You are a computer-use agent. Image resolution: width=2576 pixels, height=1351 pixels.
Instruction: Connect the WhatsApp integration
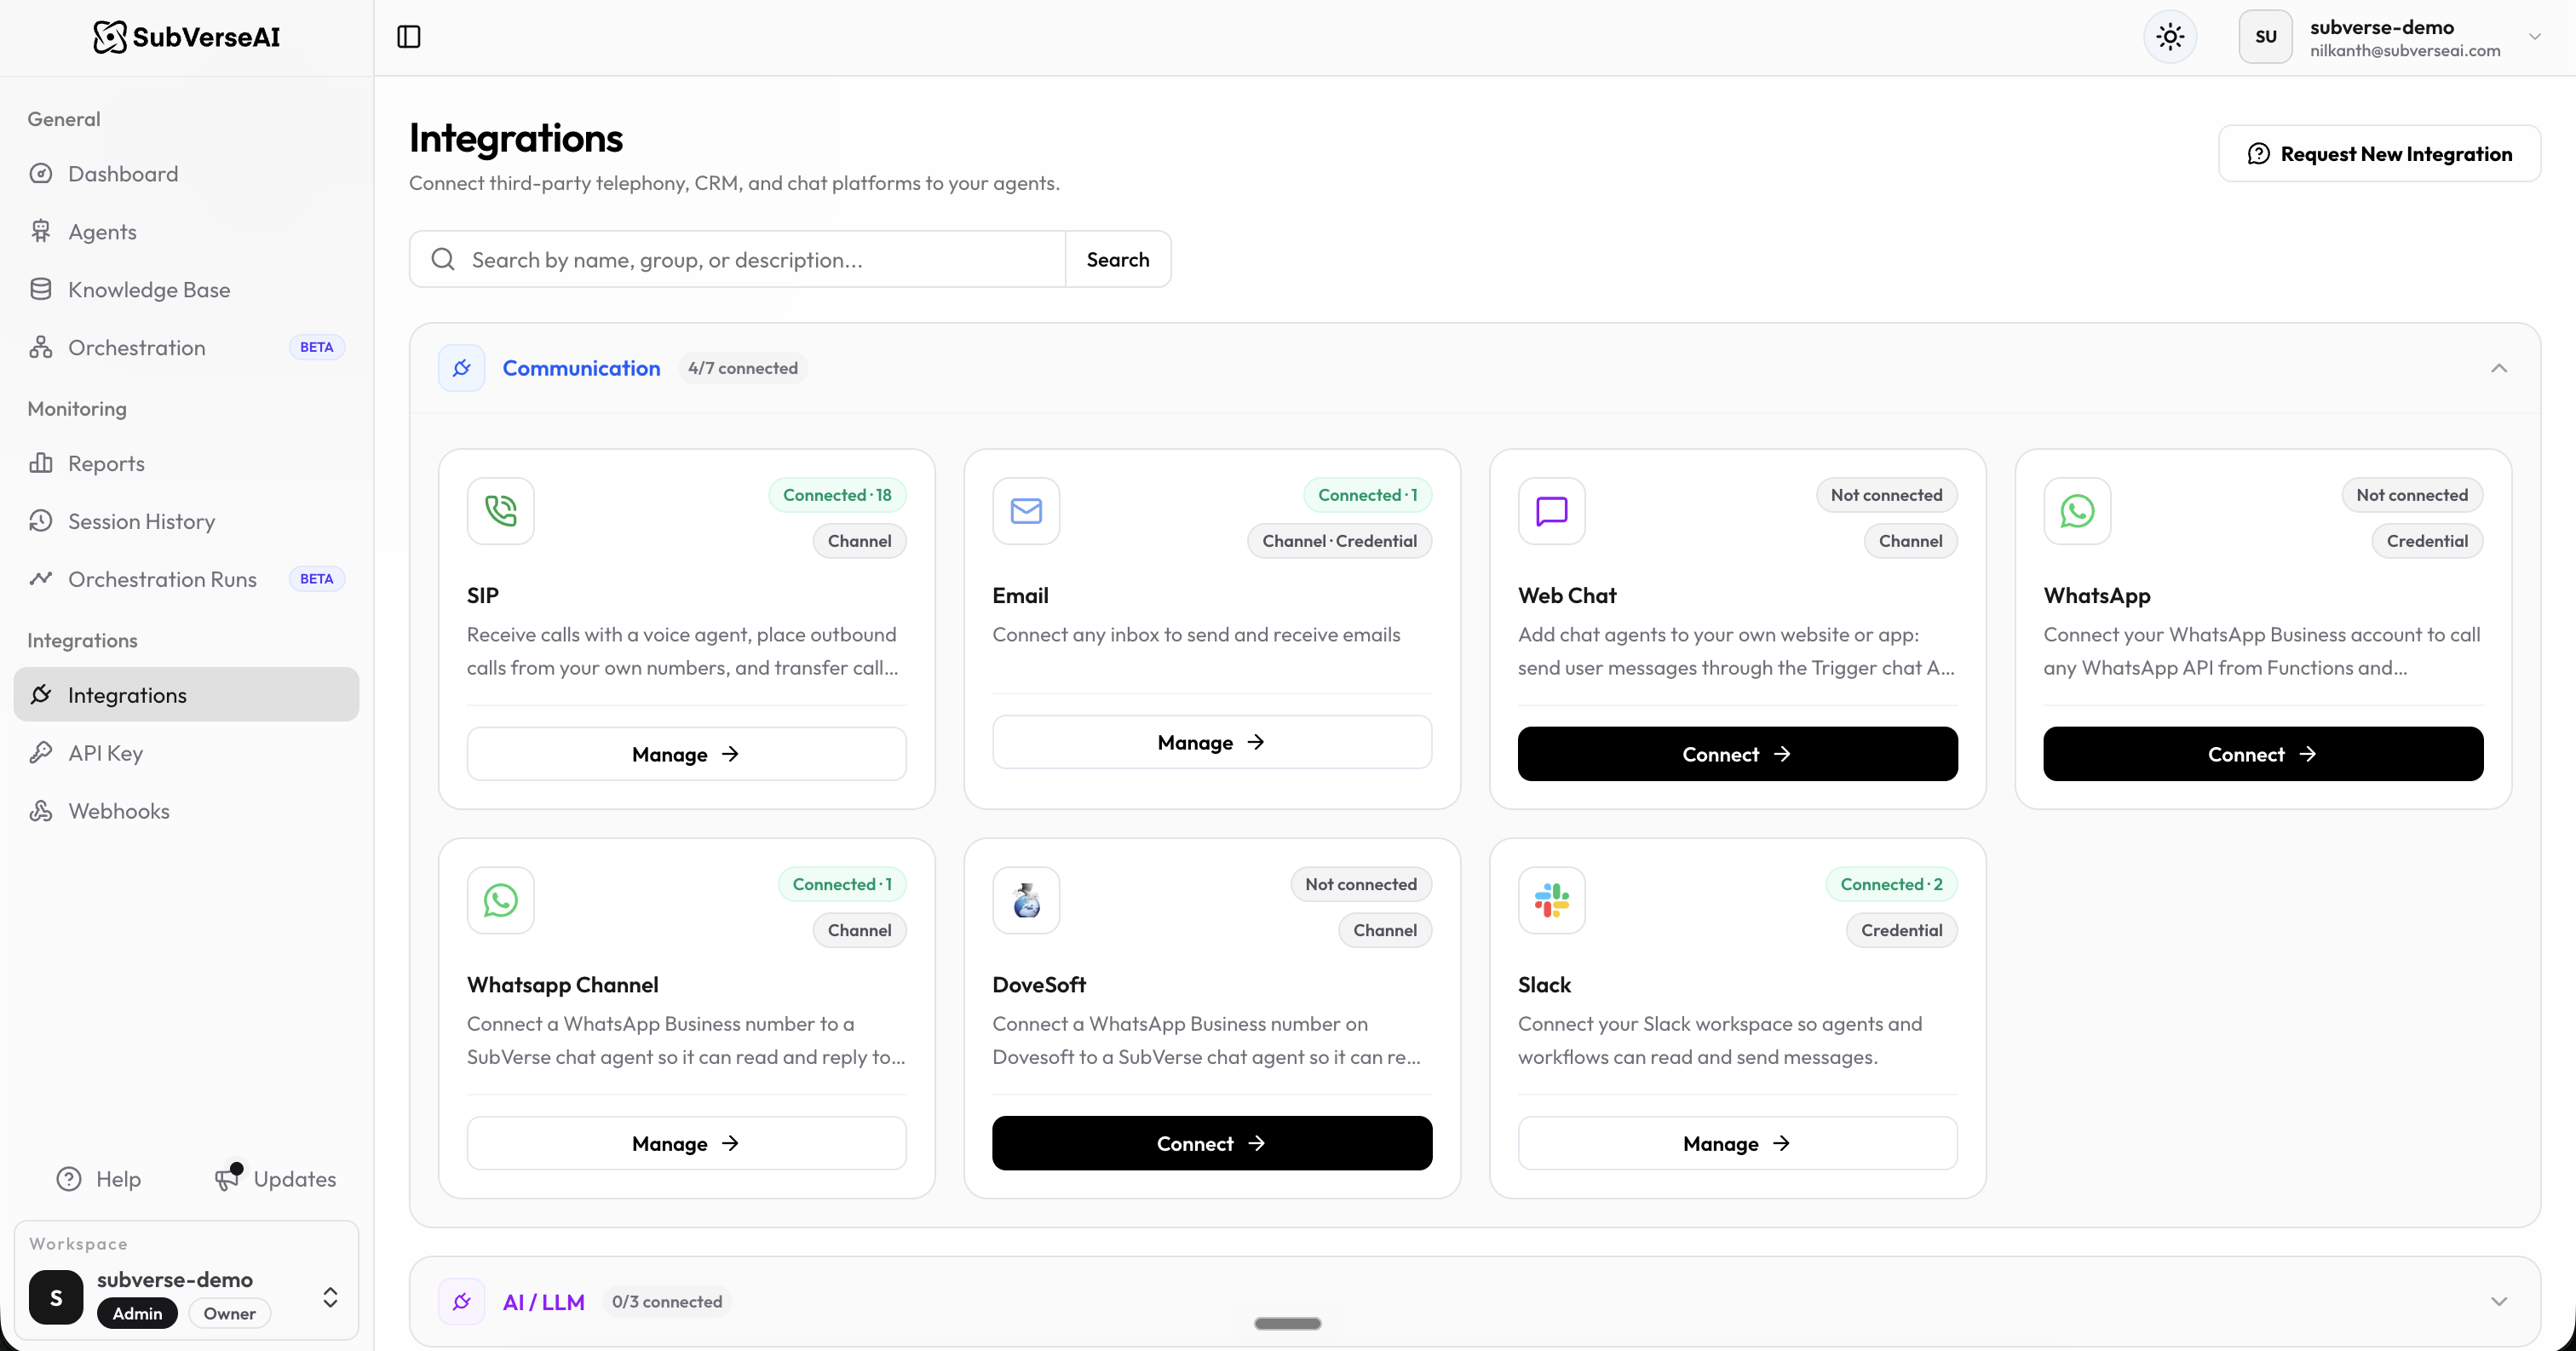2263,754
